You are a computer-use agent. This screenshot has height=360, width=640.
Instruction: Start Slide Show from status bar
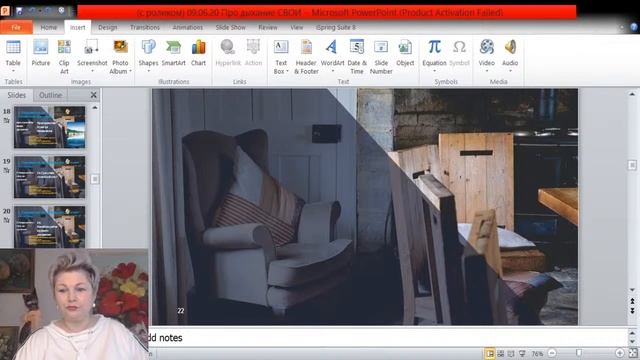point(522,353)
